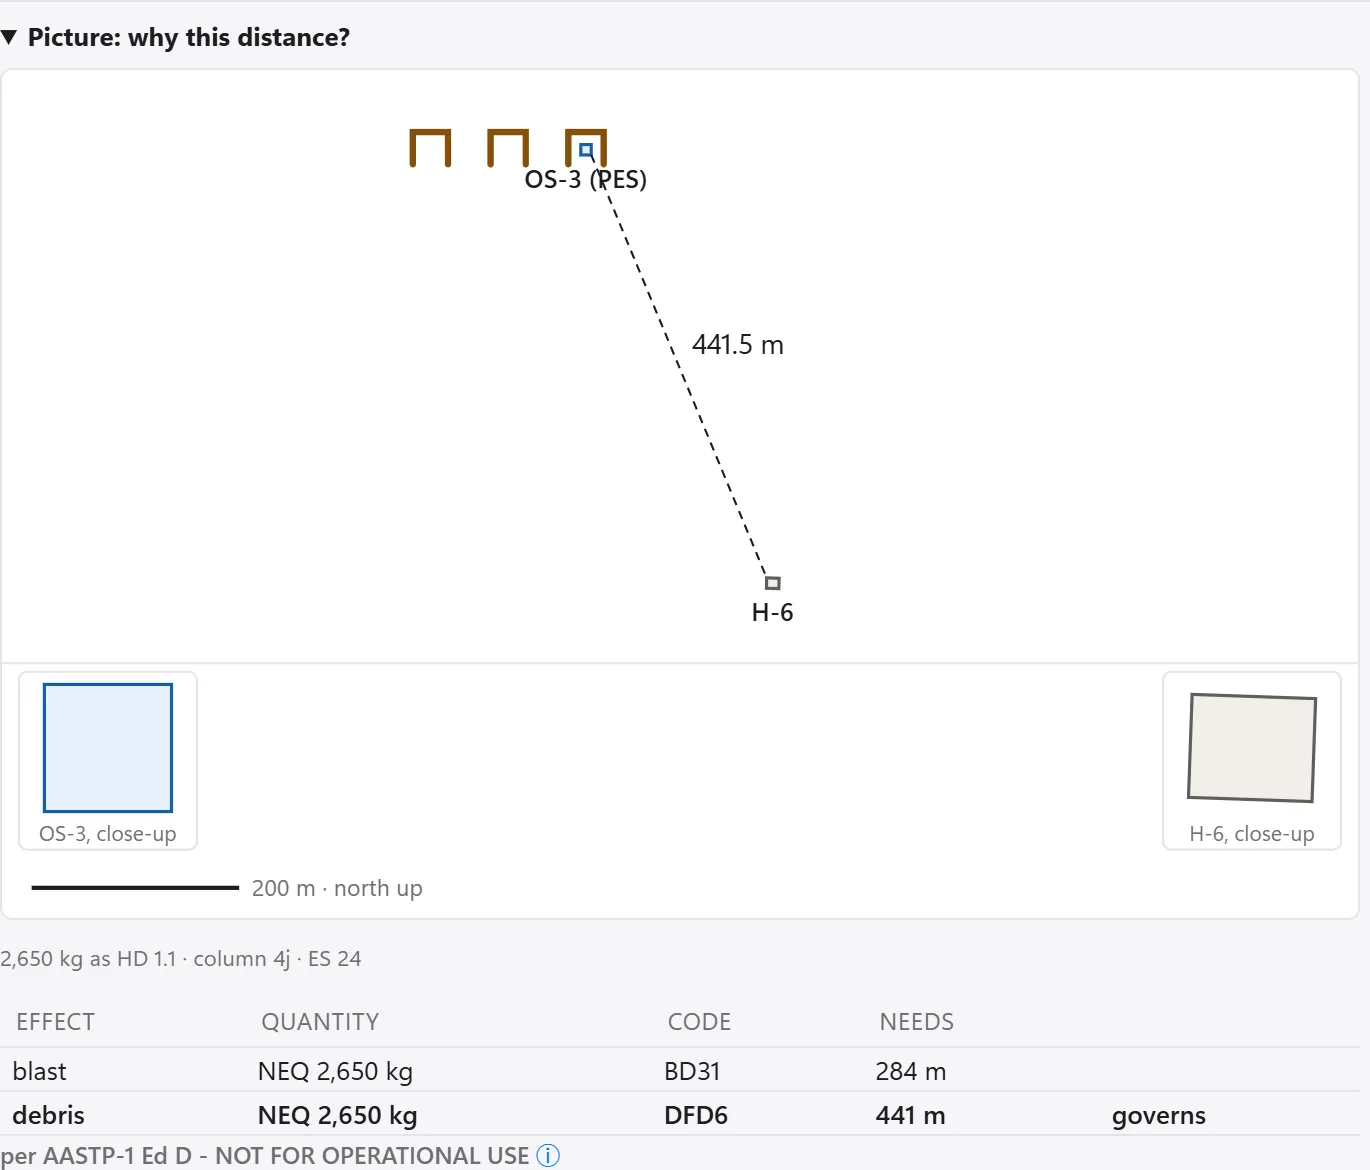This screenshot has height=1170, width=1370.
Task: Open the OS-3 close-up thumbnail
Action: 108,761
